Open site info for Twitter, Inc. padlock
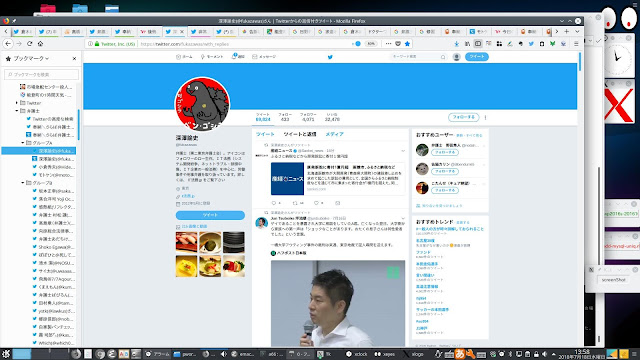Image resolution: width=640 pixels, height=360 pixels. [97, 44]
